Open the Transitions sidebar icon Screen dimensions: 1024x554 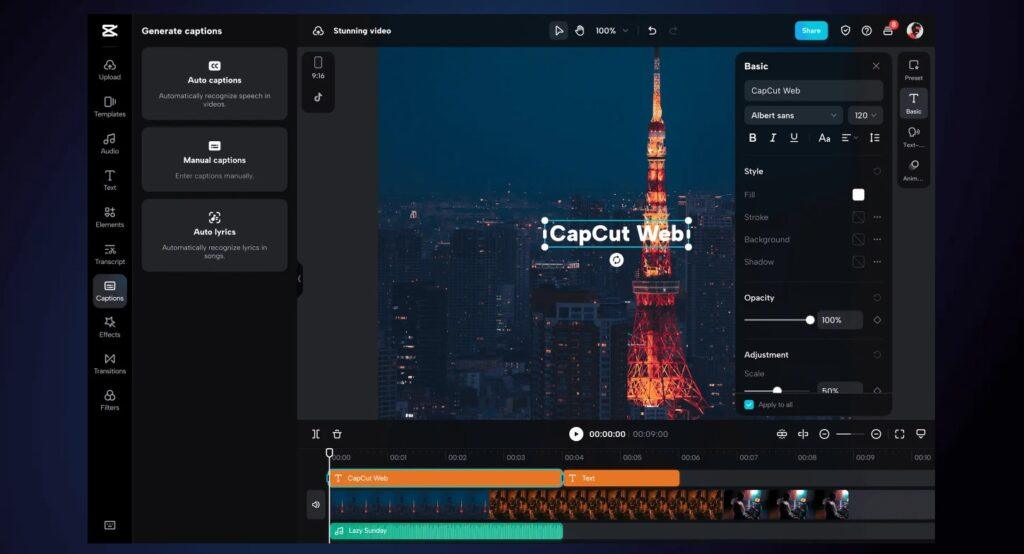point(110,363)
